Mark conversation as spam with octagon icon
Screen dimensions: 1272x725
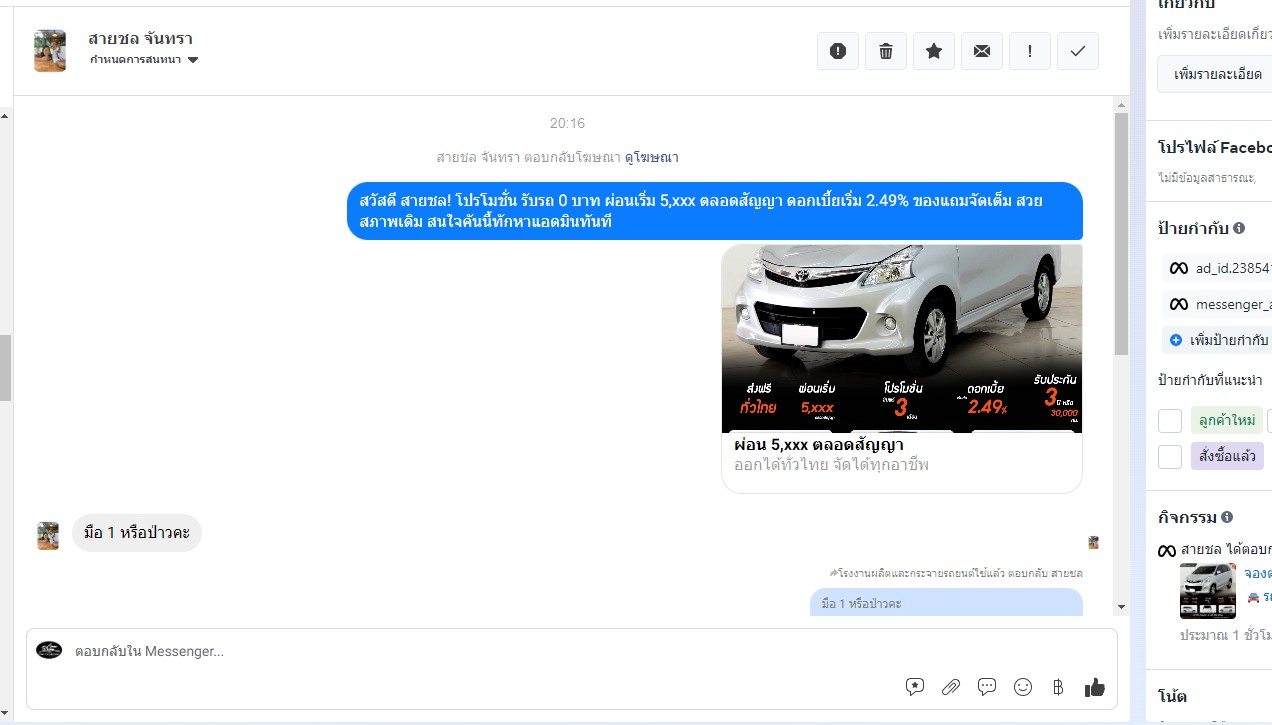[x=838, y=51]
